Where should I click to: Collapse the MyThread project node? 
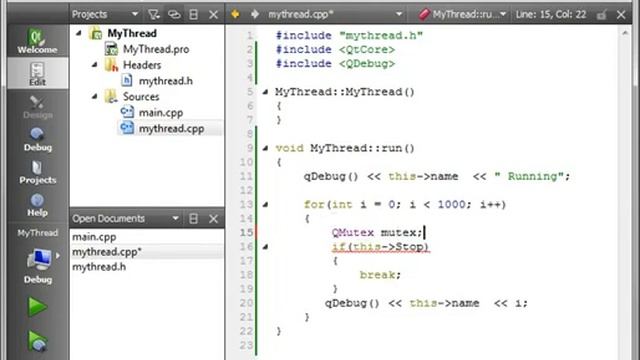(79, 33)
